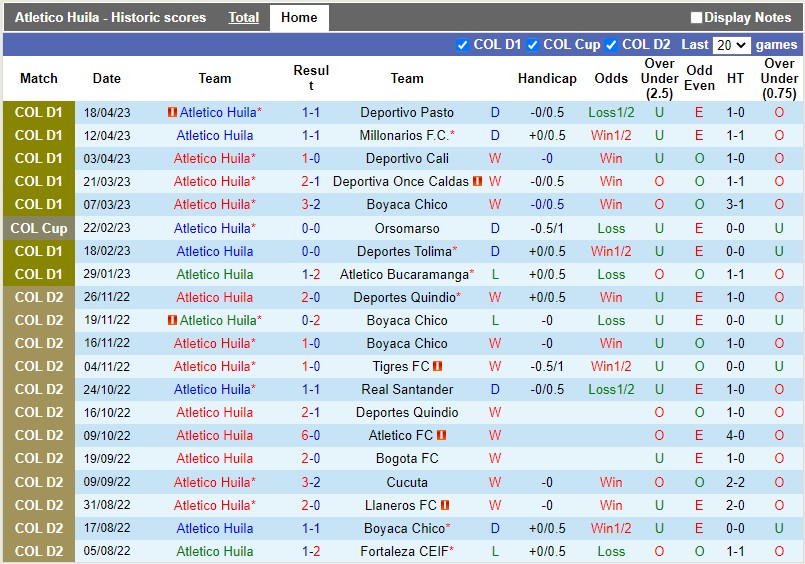
Task: Click HT score 4-0 on Atletico FC row
Action: click(735, 436)
